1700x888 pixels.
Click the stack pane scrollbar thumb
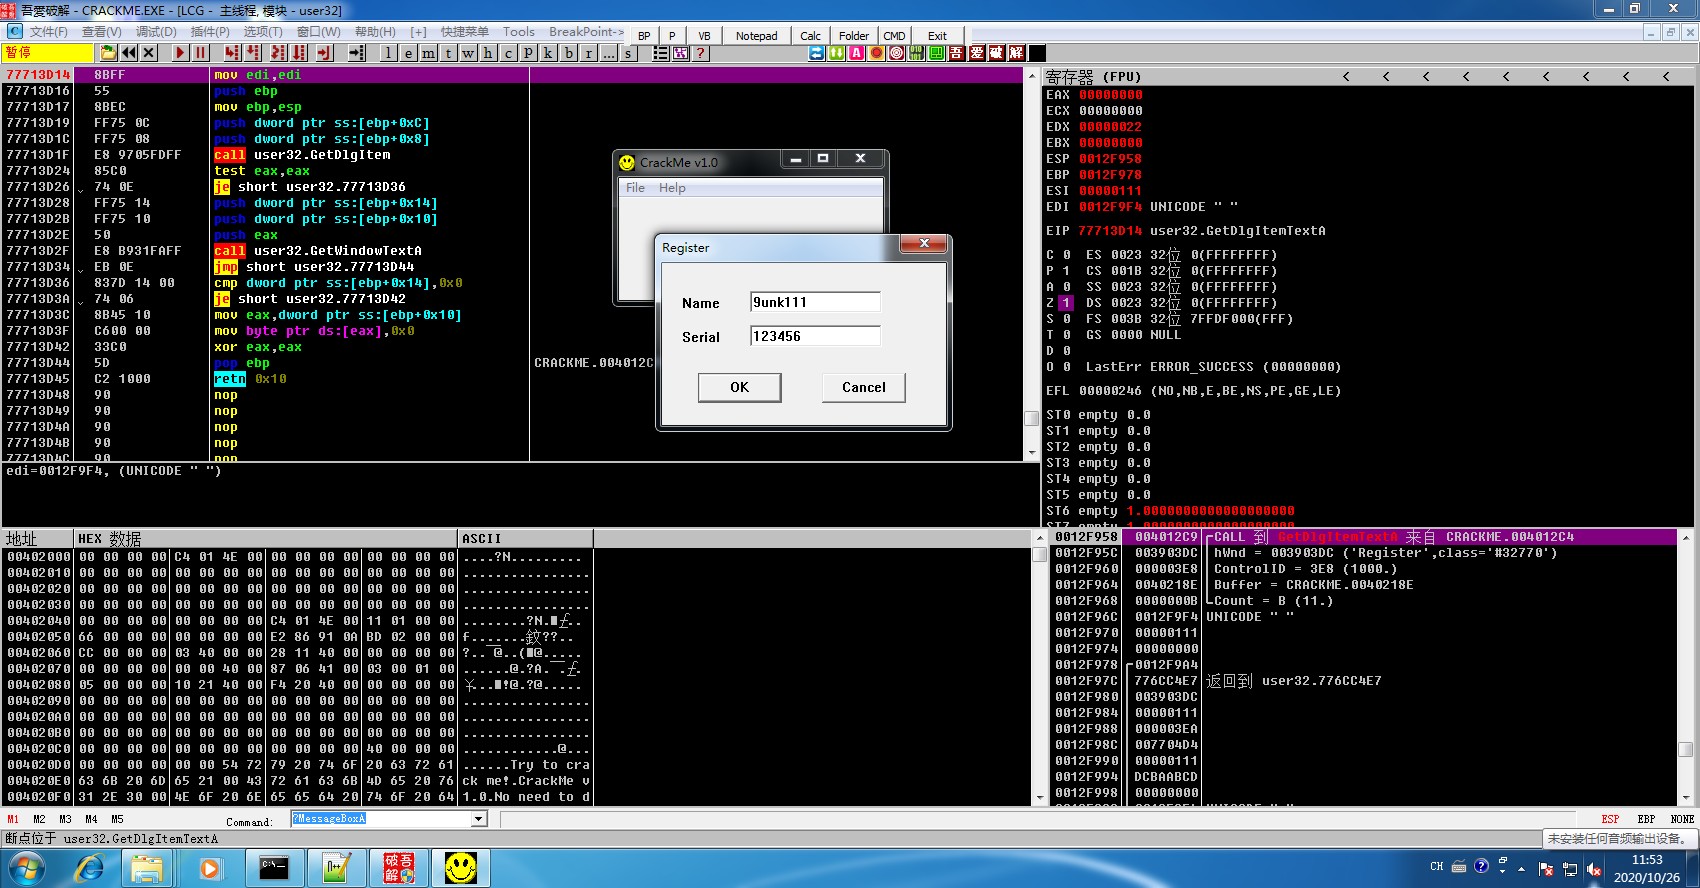[x=1685, y=749]
